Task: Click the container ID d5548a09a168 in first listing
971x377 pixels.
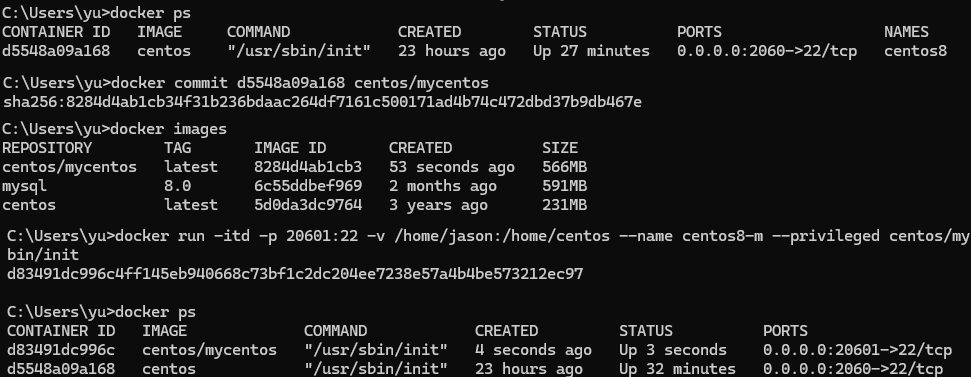Action: point(56,51)
